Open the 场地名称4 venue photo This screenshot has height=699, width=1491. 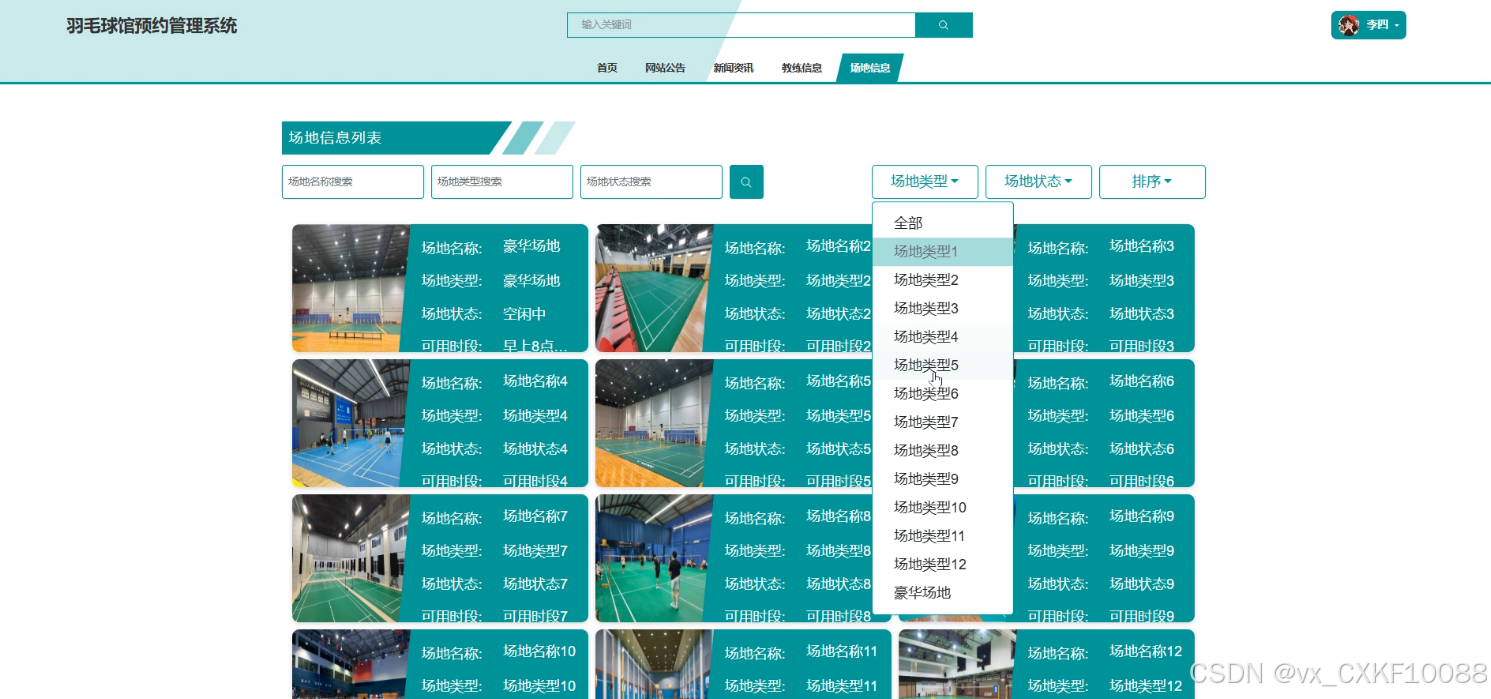(x=351, y=423)
